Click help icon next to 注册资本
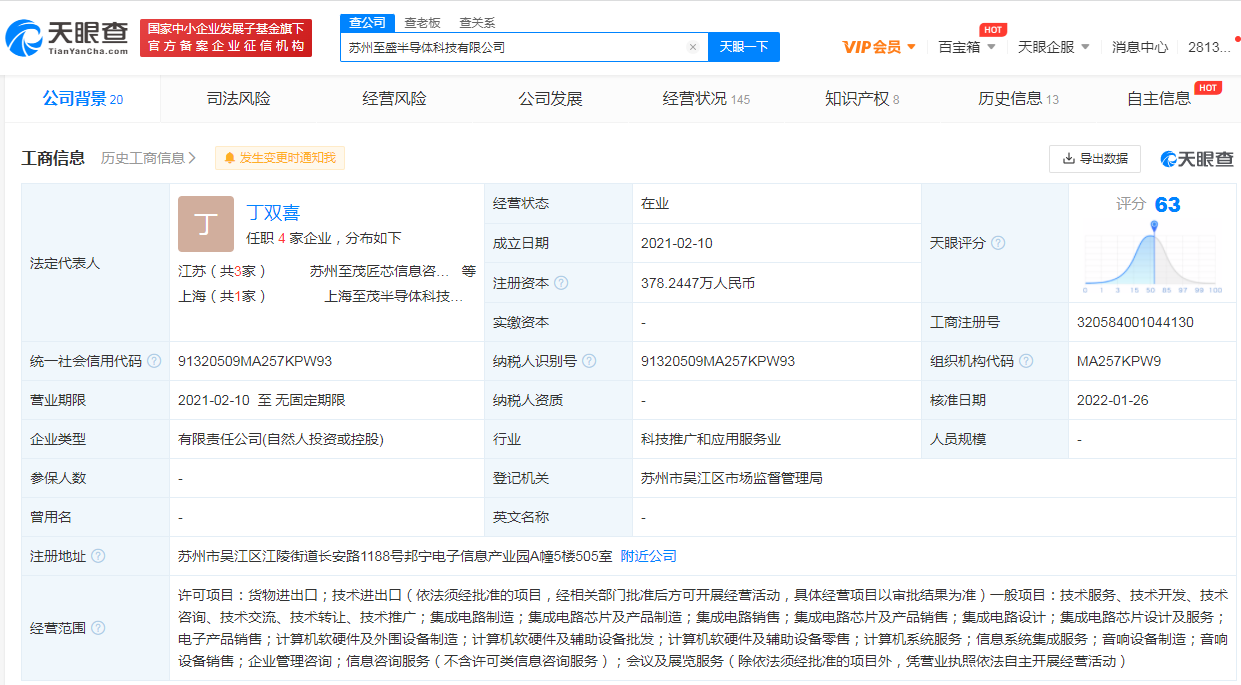This screenshot has height=685, width=1241. click(x=561, y=283)
